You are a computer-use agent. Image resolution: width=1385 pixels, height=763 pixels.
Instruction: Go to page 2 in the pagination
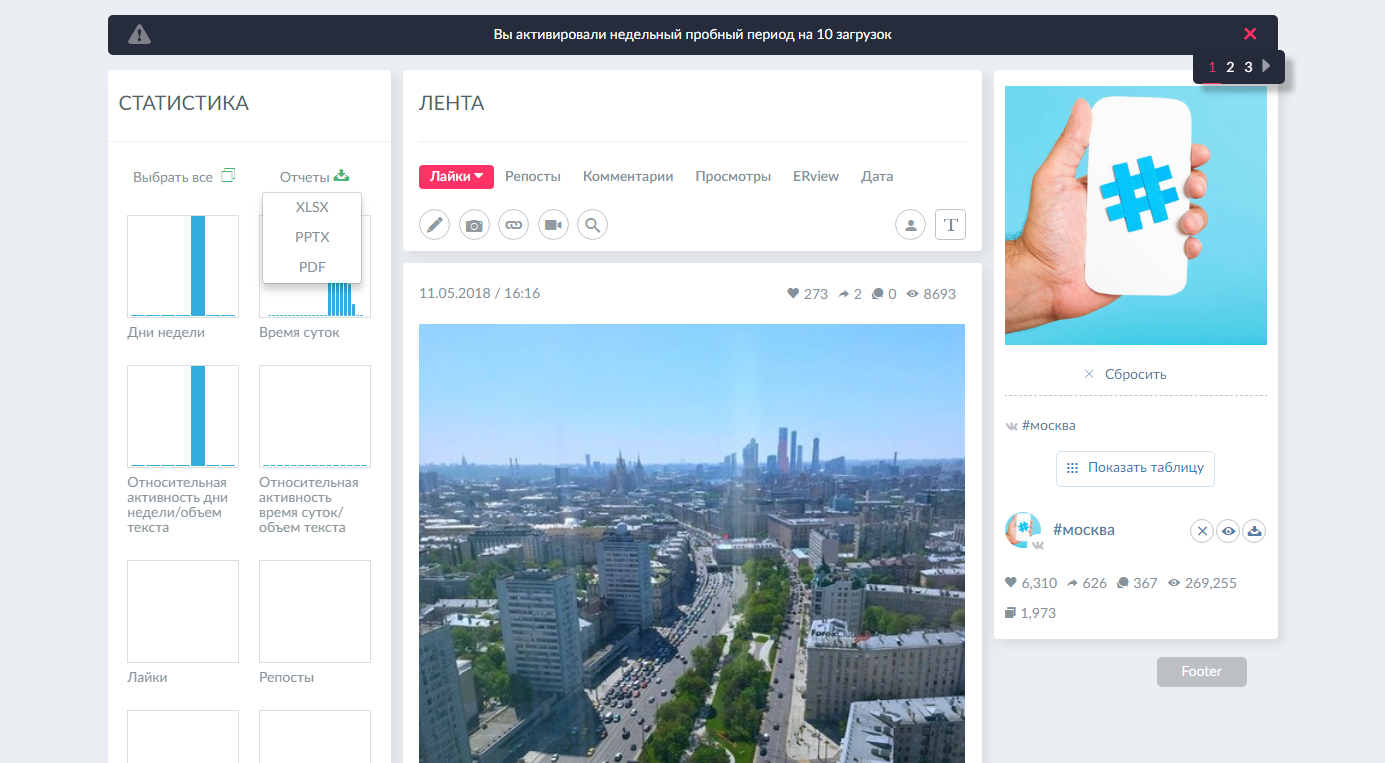(x=1230, y=67)
